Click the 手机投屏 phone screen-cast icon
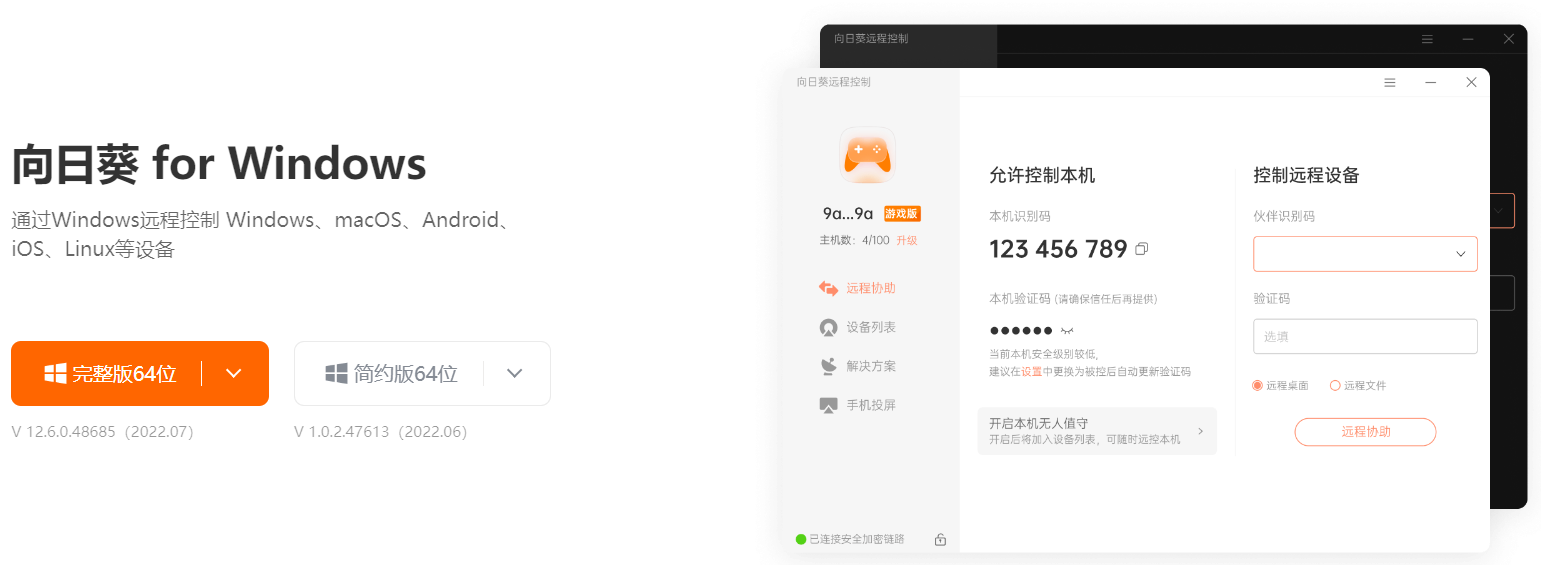This screenshot has height=565, width=1541. click(x=828, y=405)
